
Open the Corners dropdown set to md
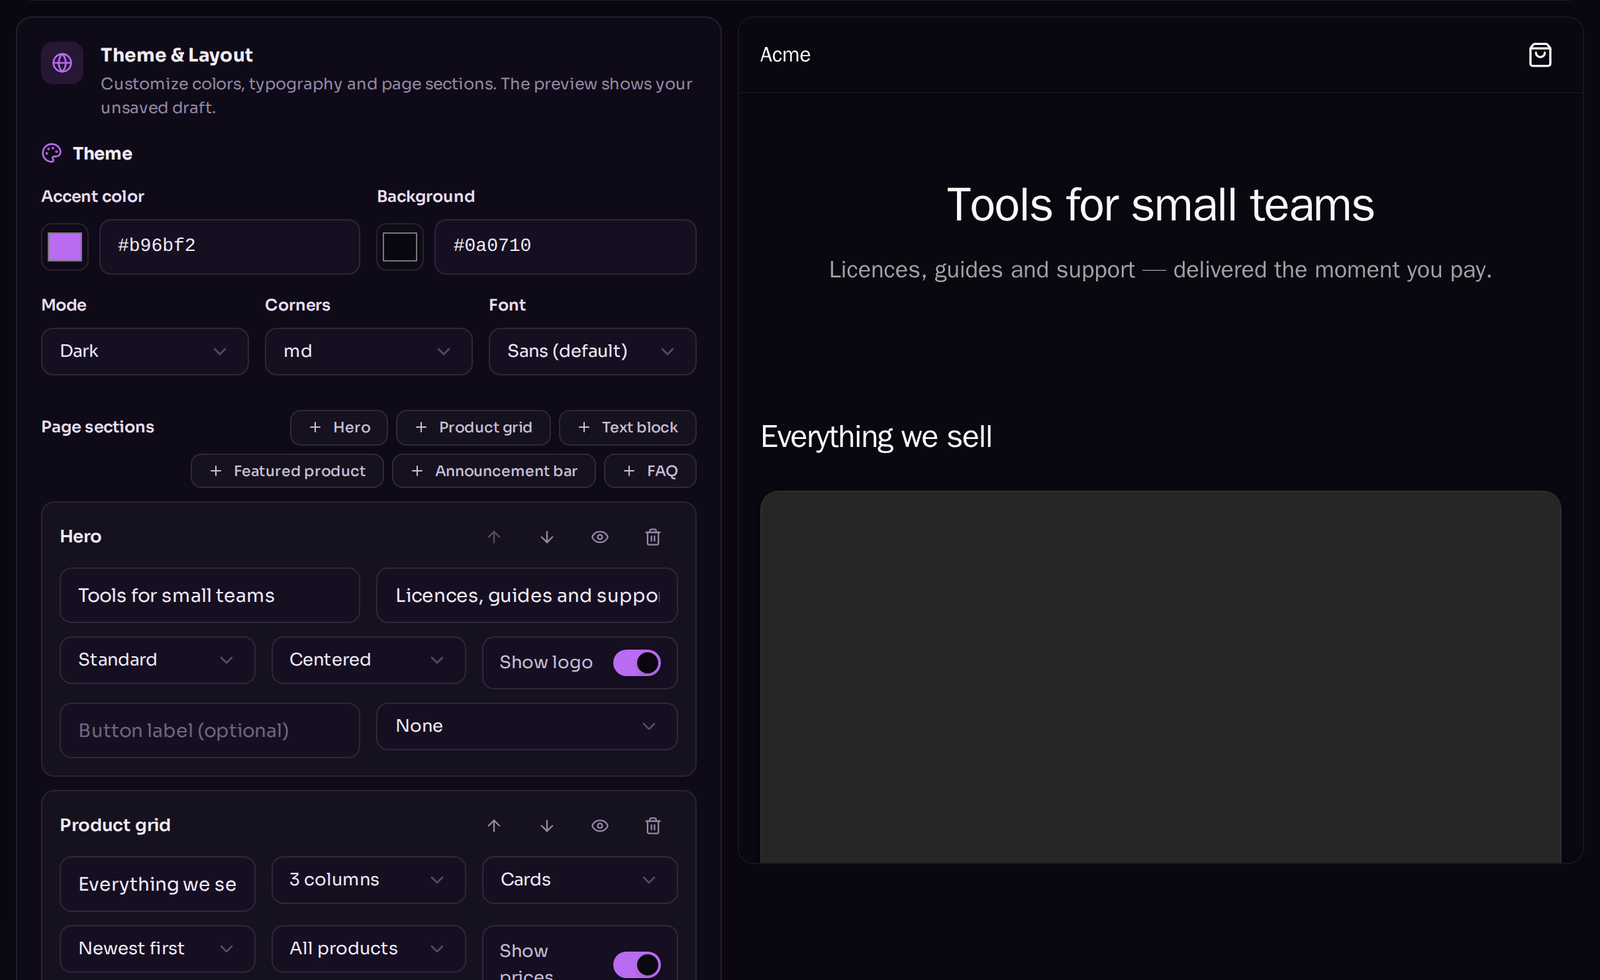(x=369, y=352)
